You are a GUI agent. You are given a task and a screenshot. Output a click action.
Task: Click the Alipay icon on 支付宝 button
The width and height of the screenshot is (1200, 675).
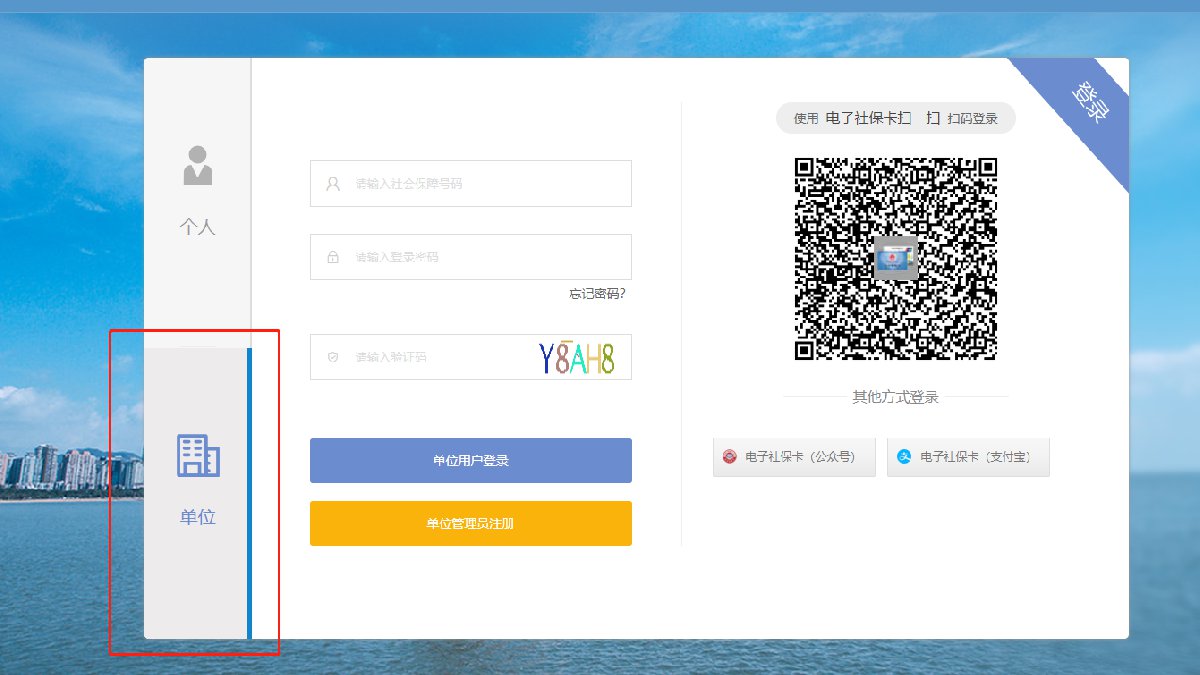click(x=904, y=457)
